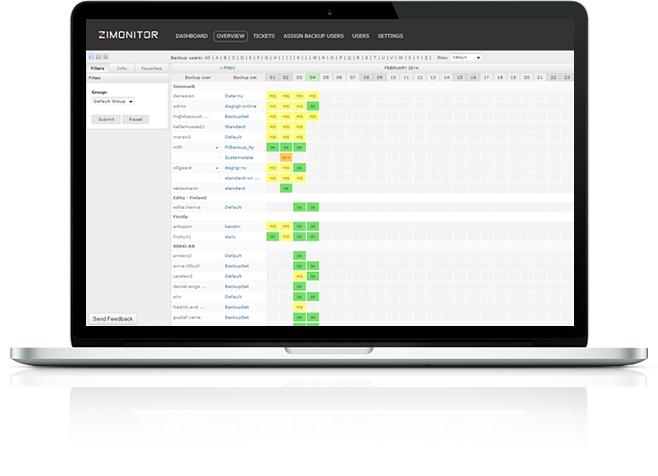Click the green OK cell for anders2
This screenshot has height=476, width=658.
[299, 256]
